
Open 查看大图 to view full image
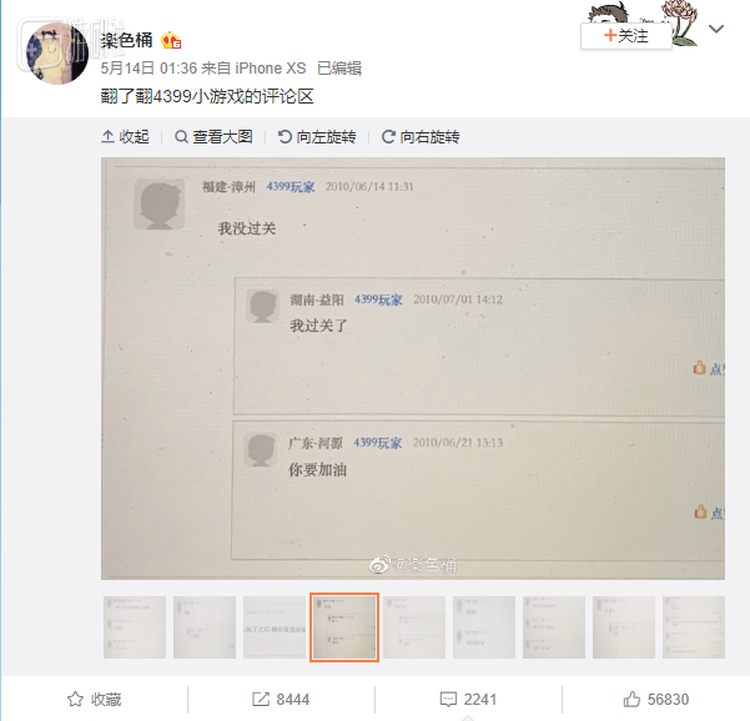[213, 137]
